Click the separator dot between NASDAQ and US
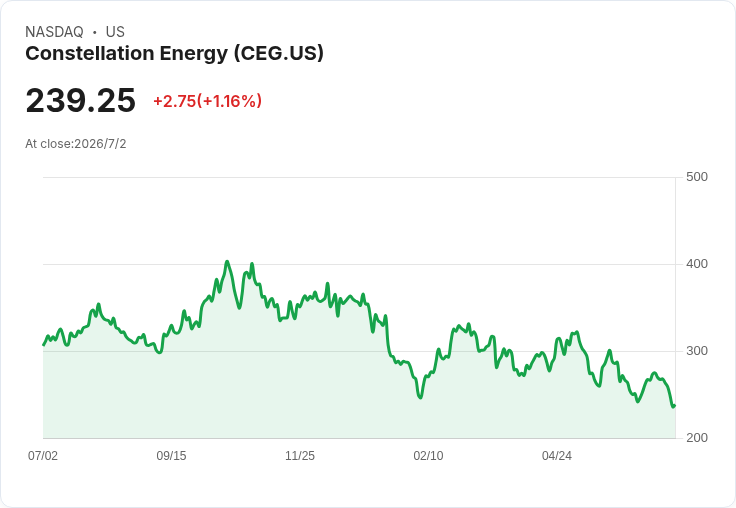Viewport: 736px width, 508px height. pos(94,32)
